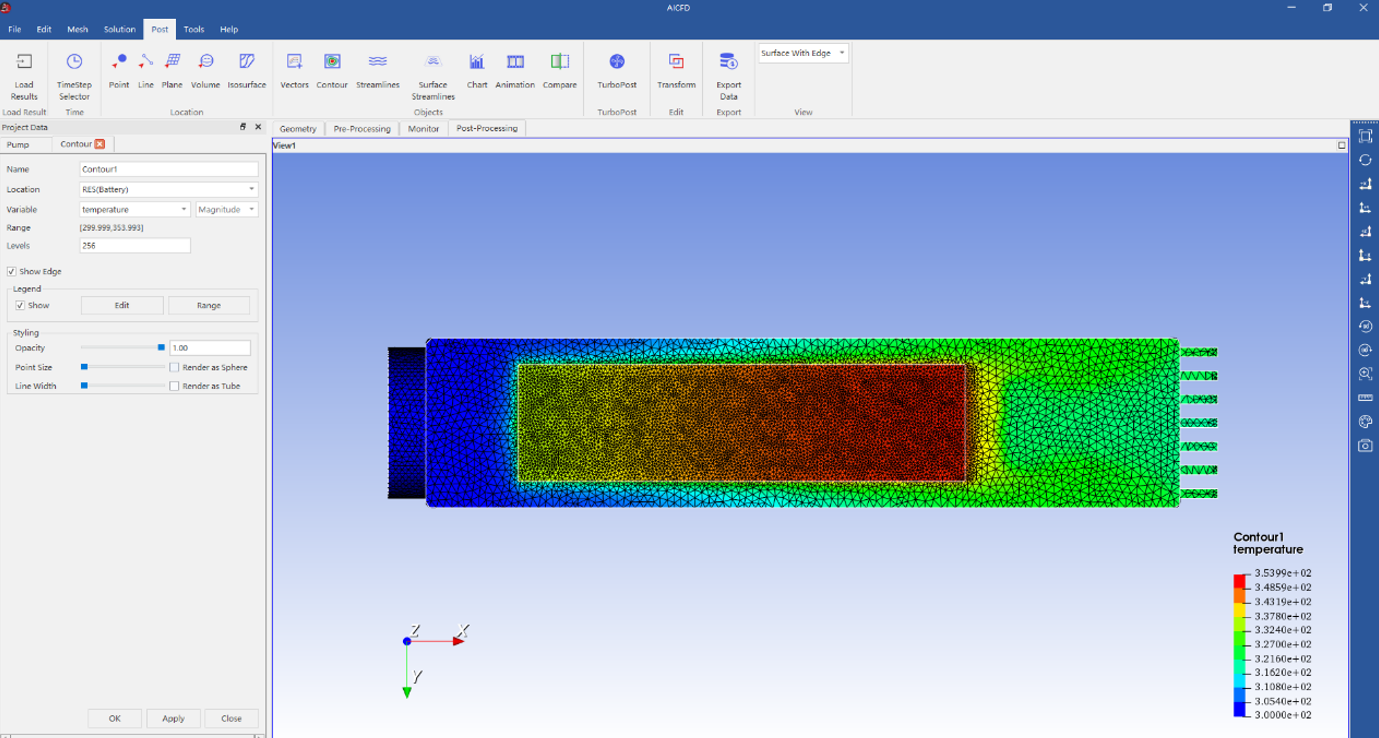The width and height of the screenshot is (1379, 738).
Task: Click the Name field Contour1
Action: [x=169, y=169]
